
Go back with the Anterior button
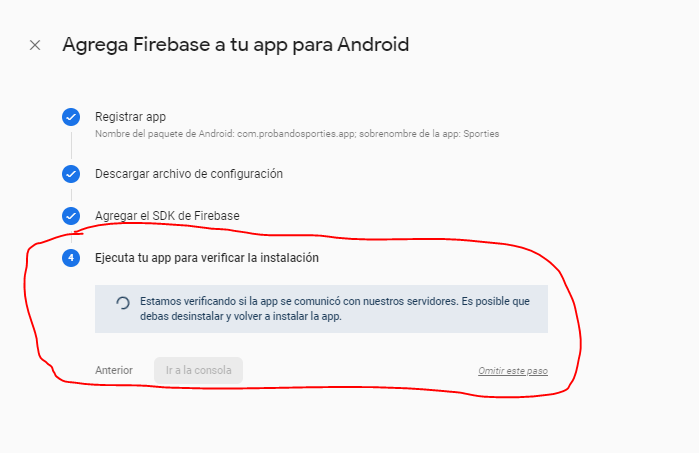coord(114,371)
